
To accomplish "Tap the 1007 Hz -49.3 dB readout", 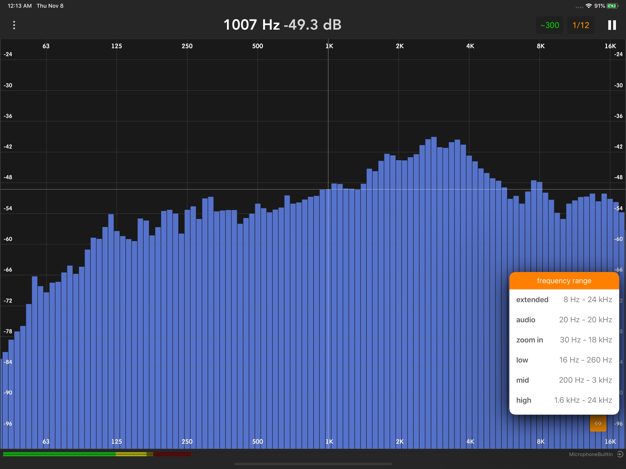I will click(282, 24).
